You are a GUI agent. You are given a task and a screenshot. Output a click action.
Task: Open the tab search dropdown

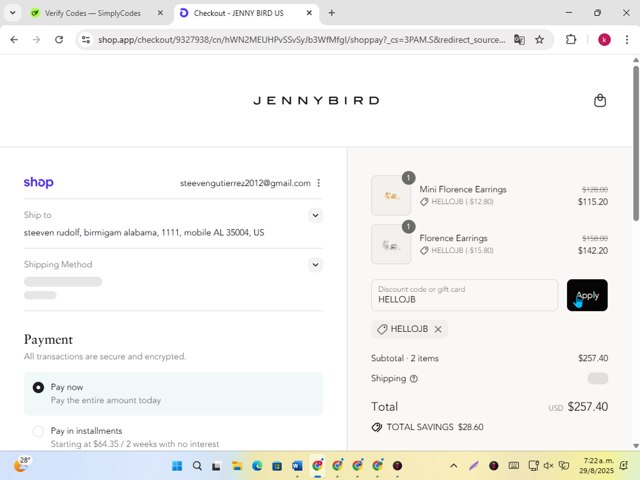pos(13,13)
